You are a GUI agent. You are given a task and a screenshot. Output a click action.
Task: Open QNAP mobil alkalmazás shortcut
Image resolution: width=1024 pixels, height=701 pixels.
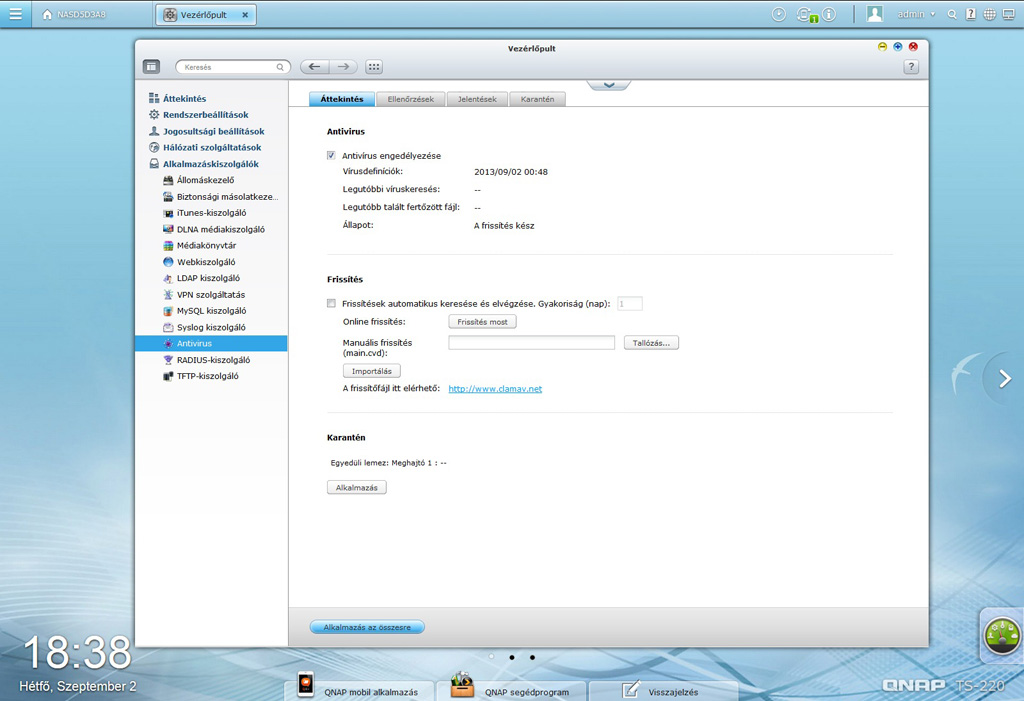pos(360,690)
